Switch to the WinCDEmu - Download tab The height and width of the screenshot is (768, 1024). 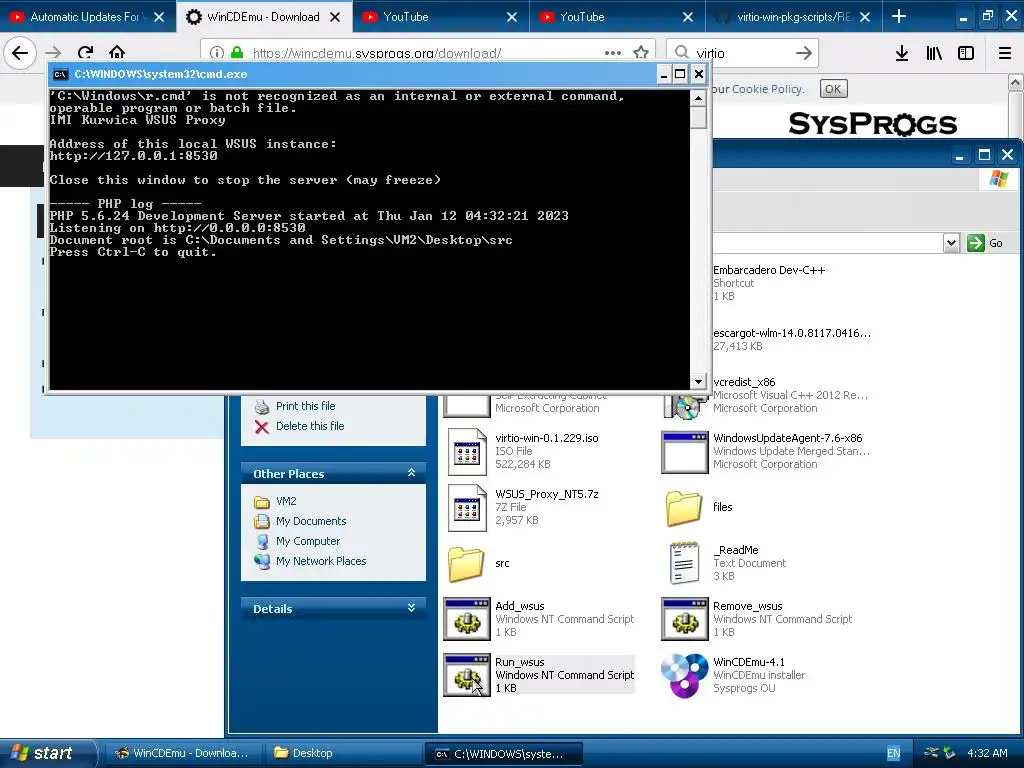263,17
